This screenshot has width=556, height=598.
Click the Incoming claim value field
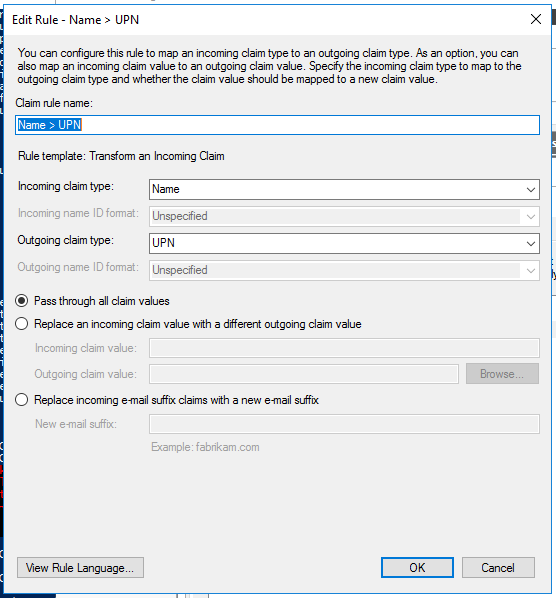click(x=344, y=348)
